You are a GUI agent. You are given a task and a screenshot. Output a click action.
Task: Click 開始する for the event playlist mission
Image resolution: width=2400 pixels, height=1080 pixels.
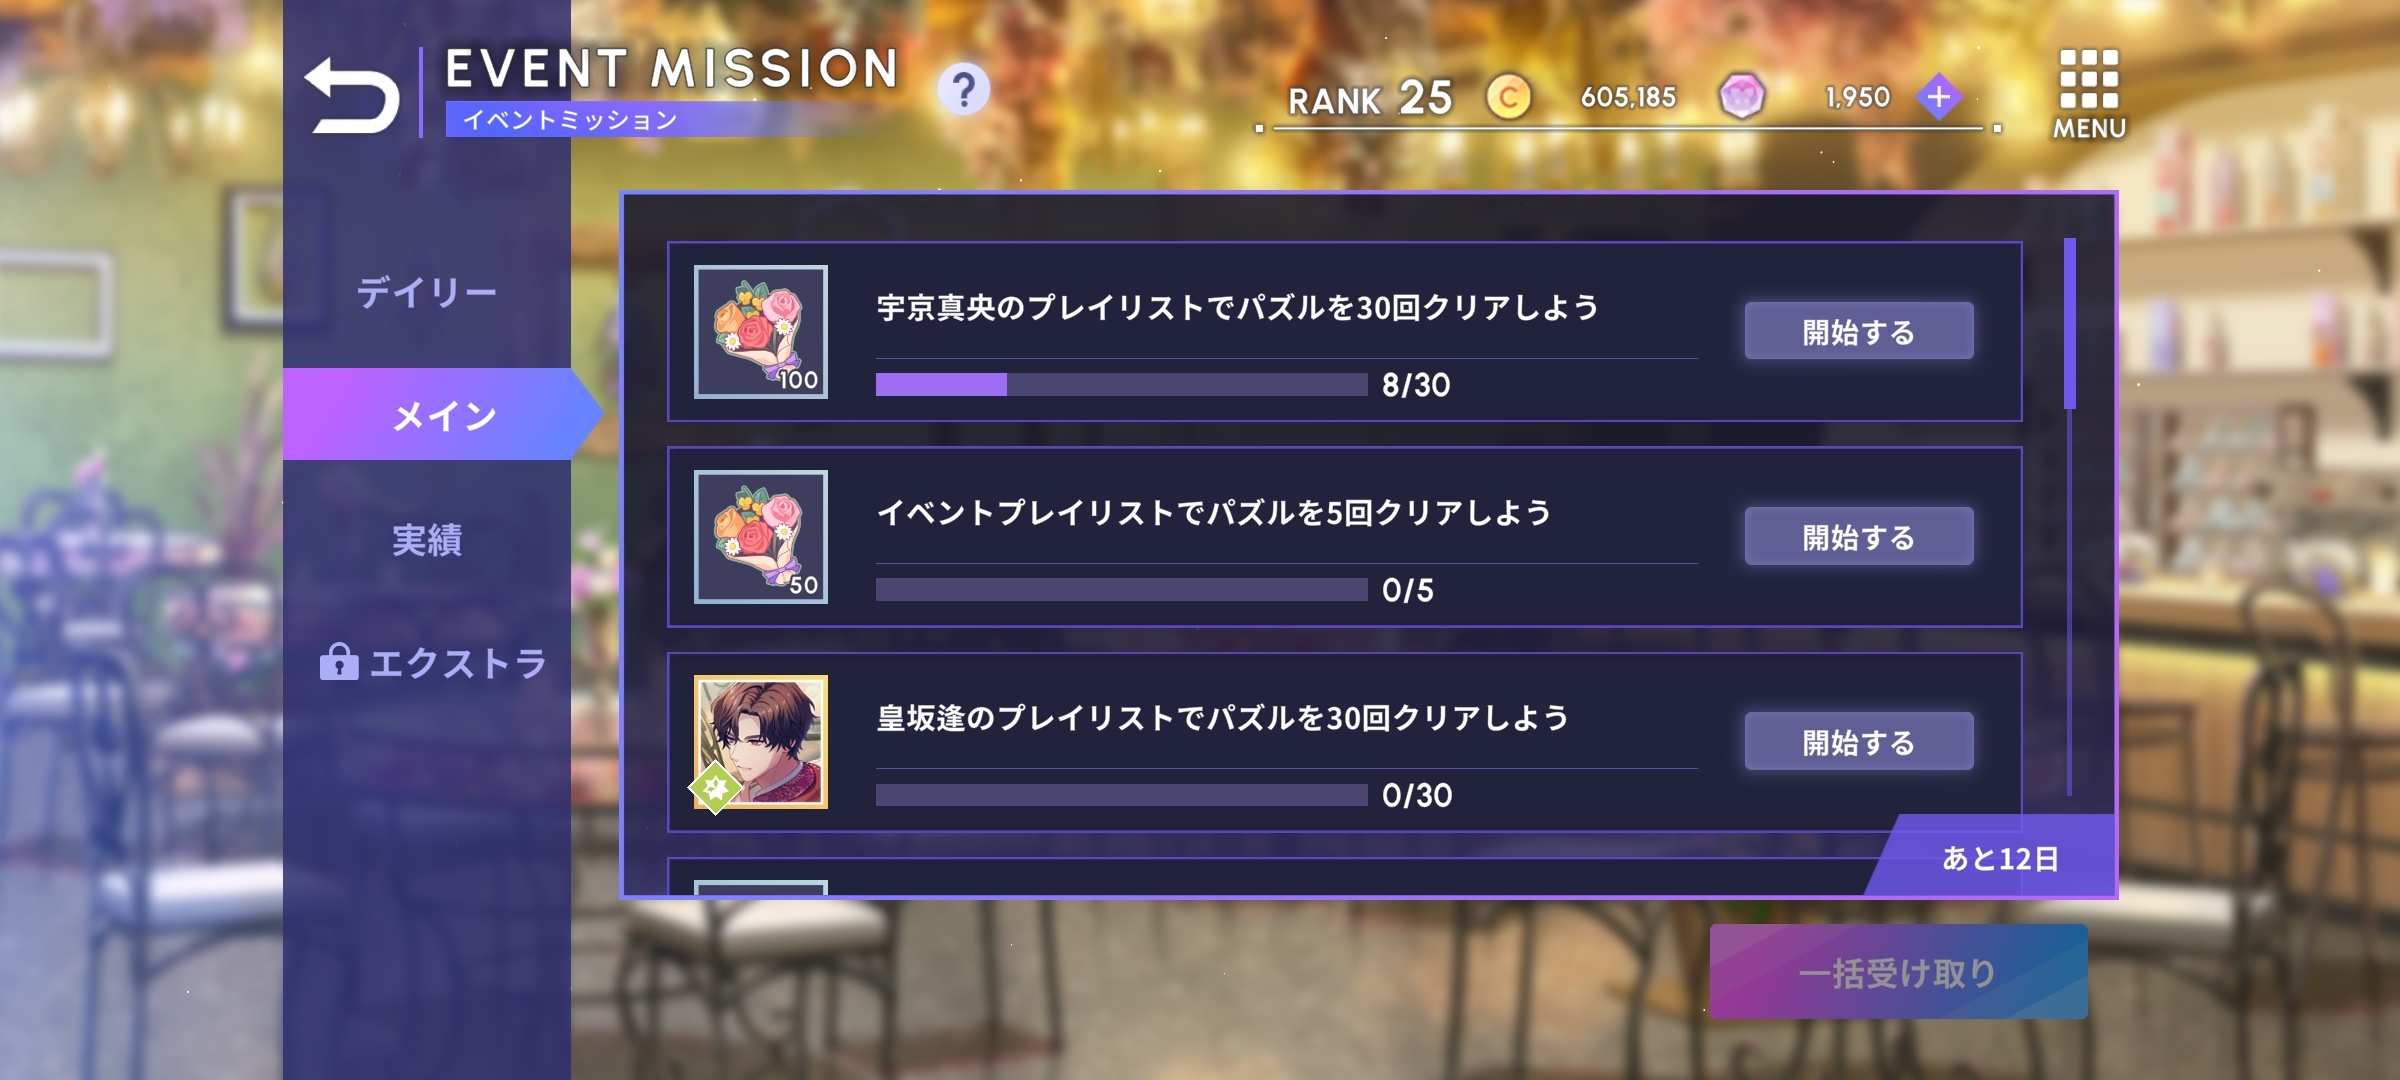1859,536
